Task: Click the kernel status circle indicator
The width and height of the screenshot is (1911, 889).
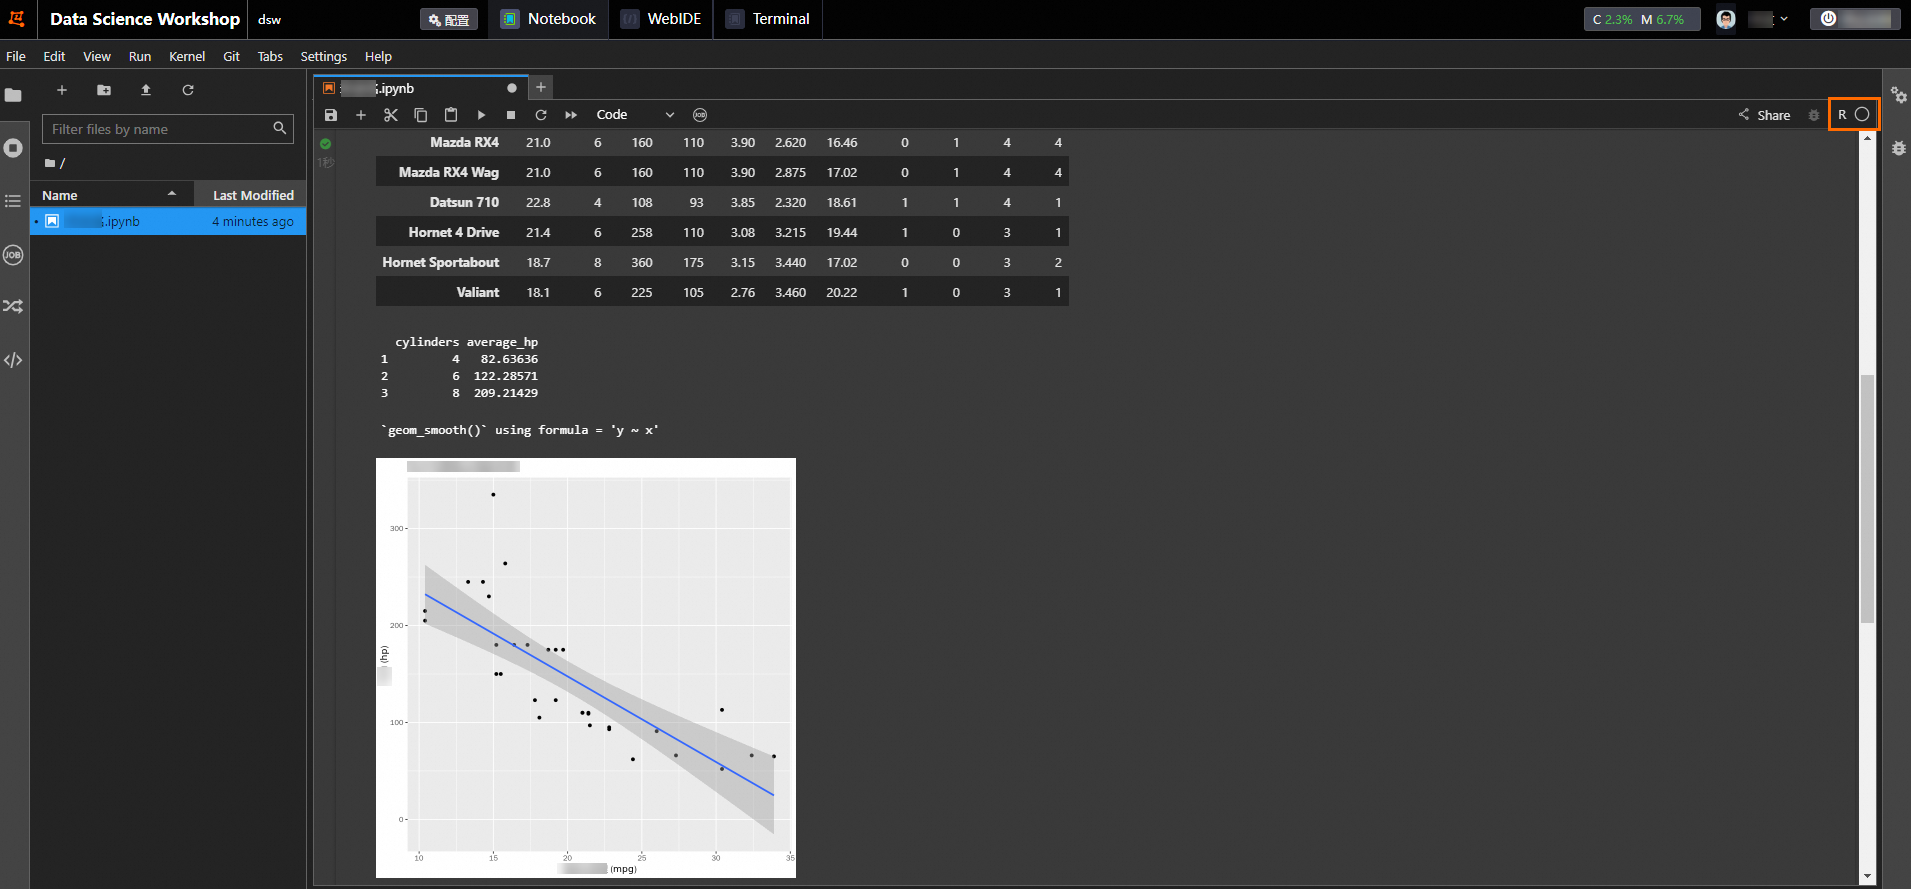Action: click(1862, 114)
